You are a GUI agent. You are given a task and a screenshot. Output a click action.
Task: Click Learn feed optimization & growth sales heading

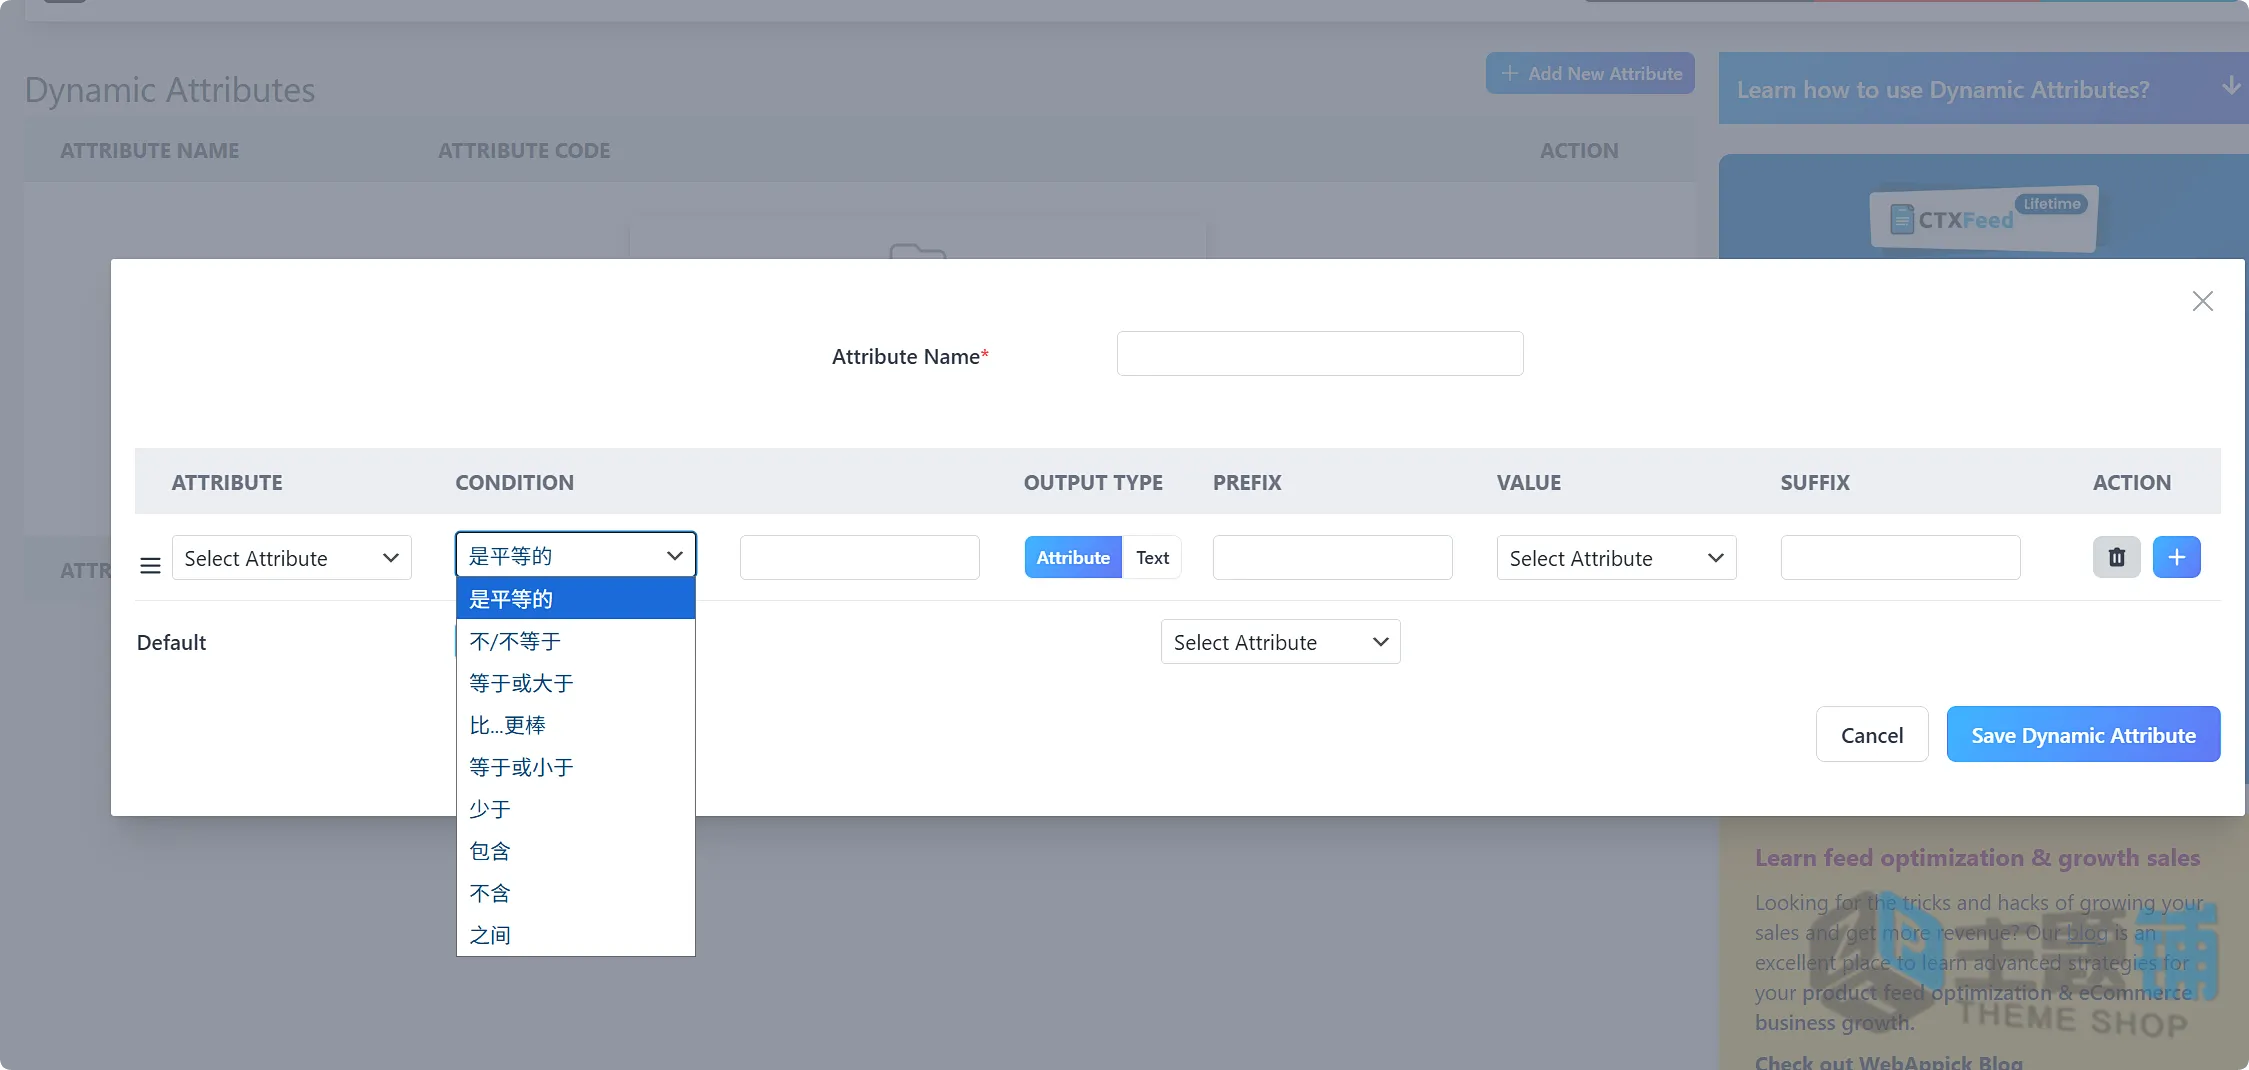(x=1977, y=857)
